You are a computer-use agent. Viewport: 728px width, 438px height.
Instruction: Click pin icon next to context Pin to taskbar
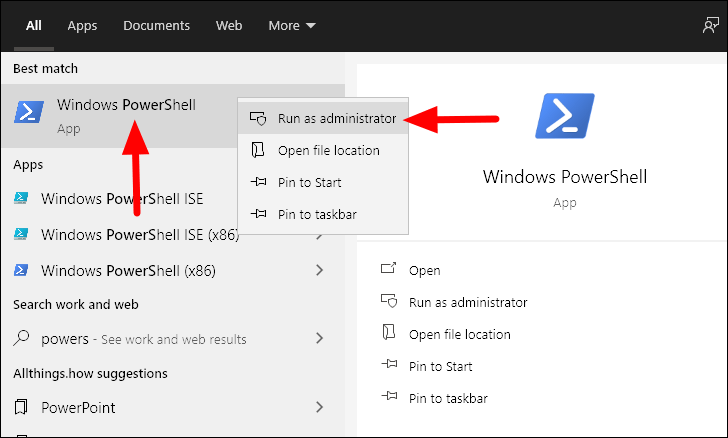[259, 214]
